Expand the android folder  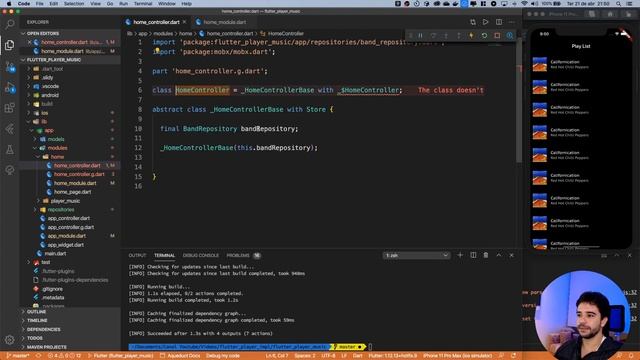pos(50,95)
